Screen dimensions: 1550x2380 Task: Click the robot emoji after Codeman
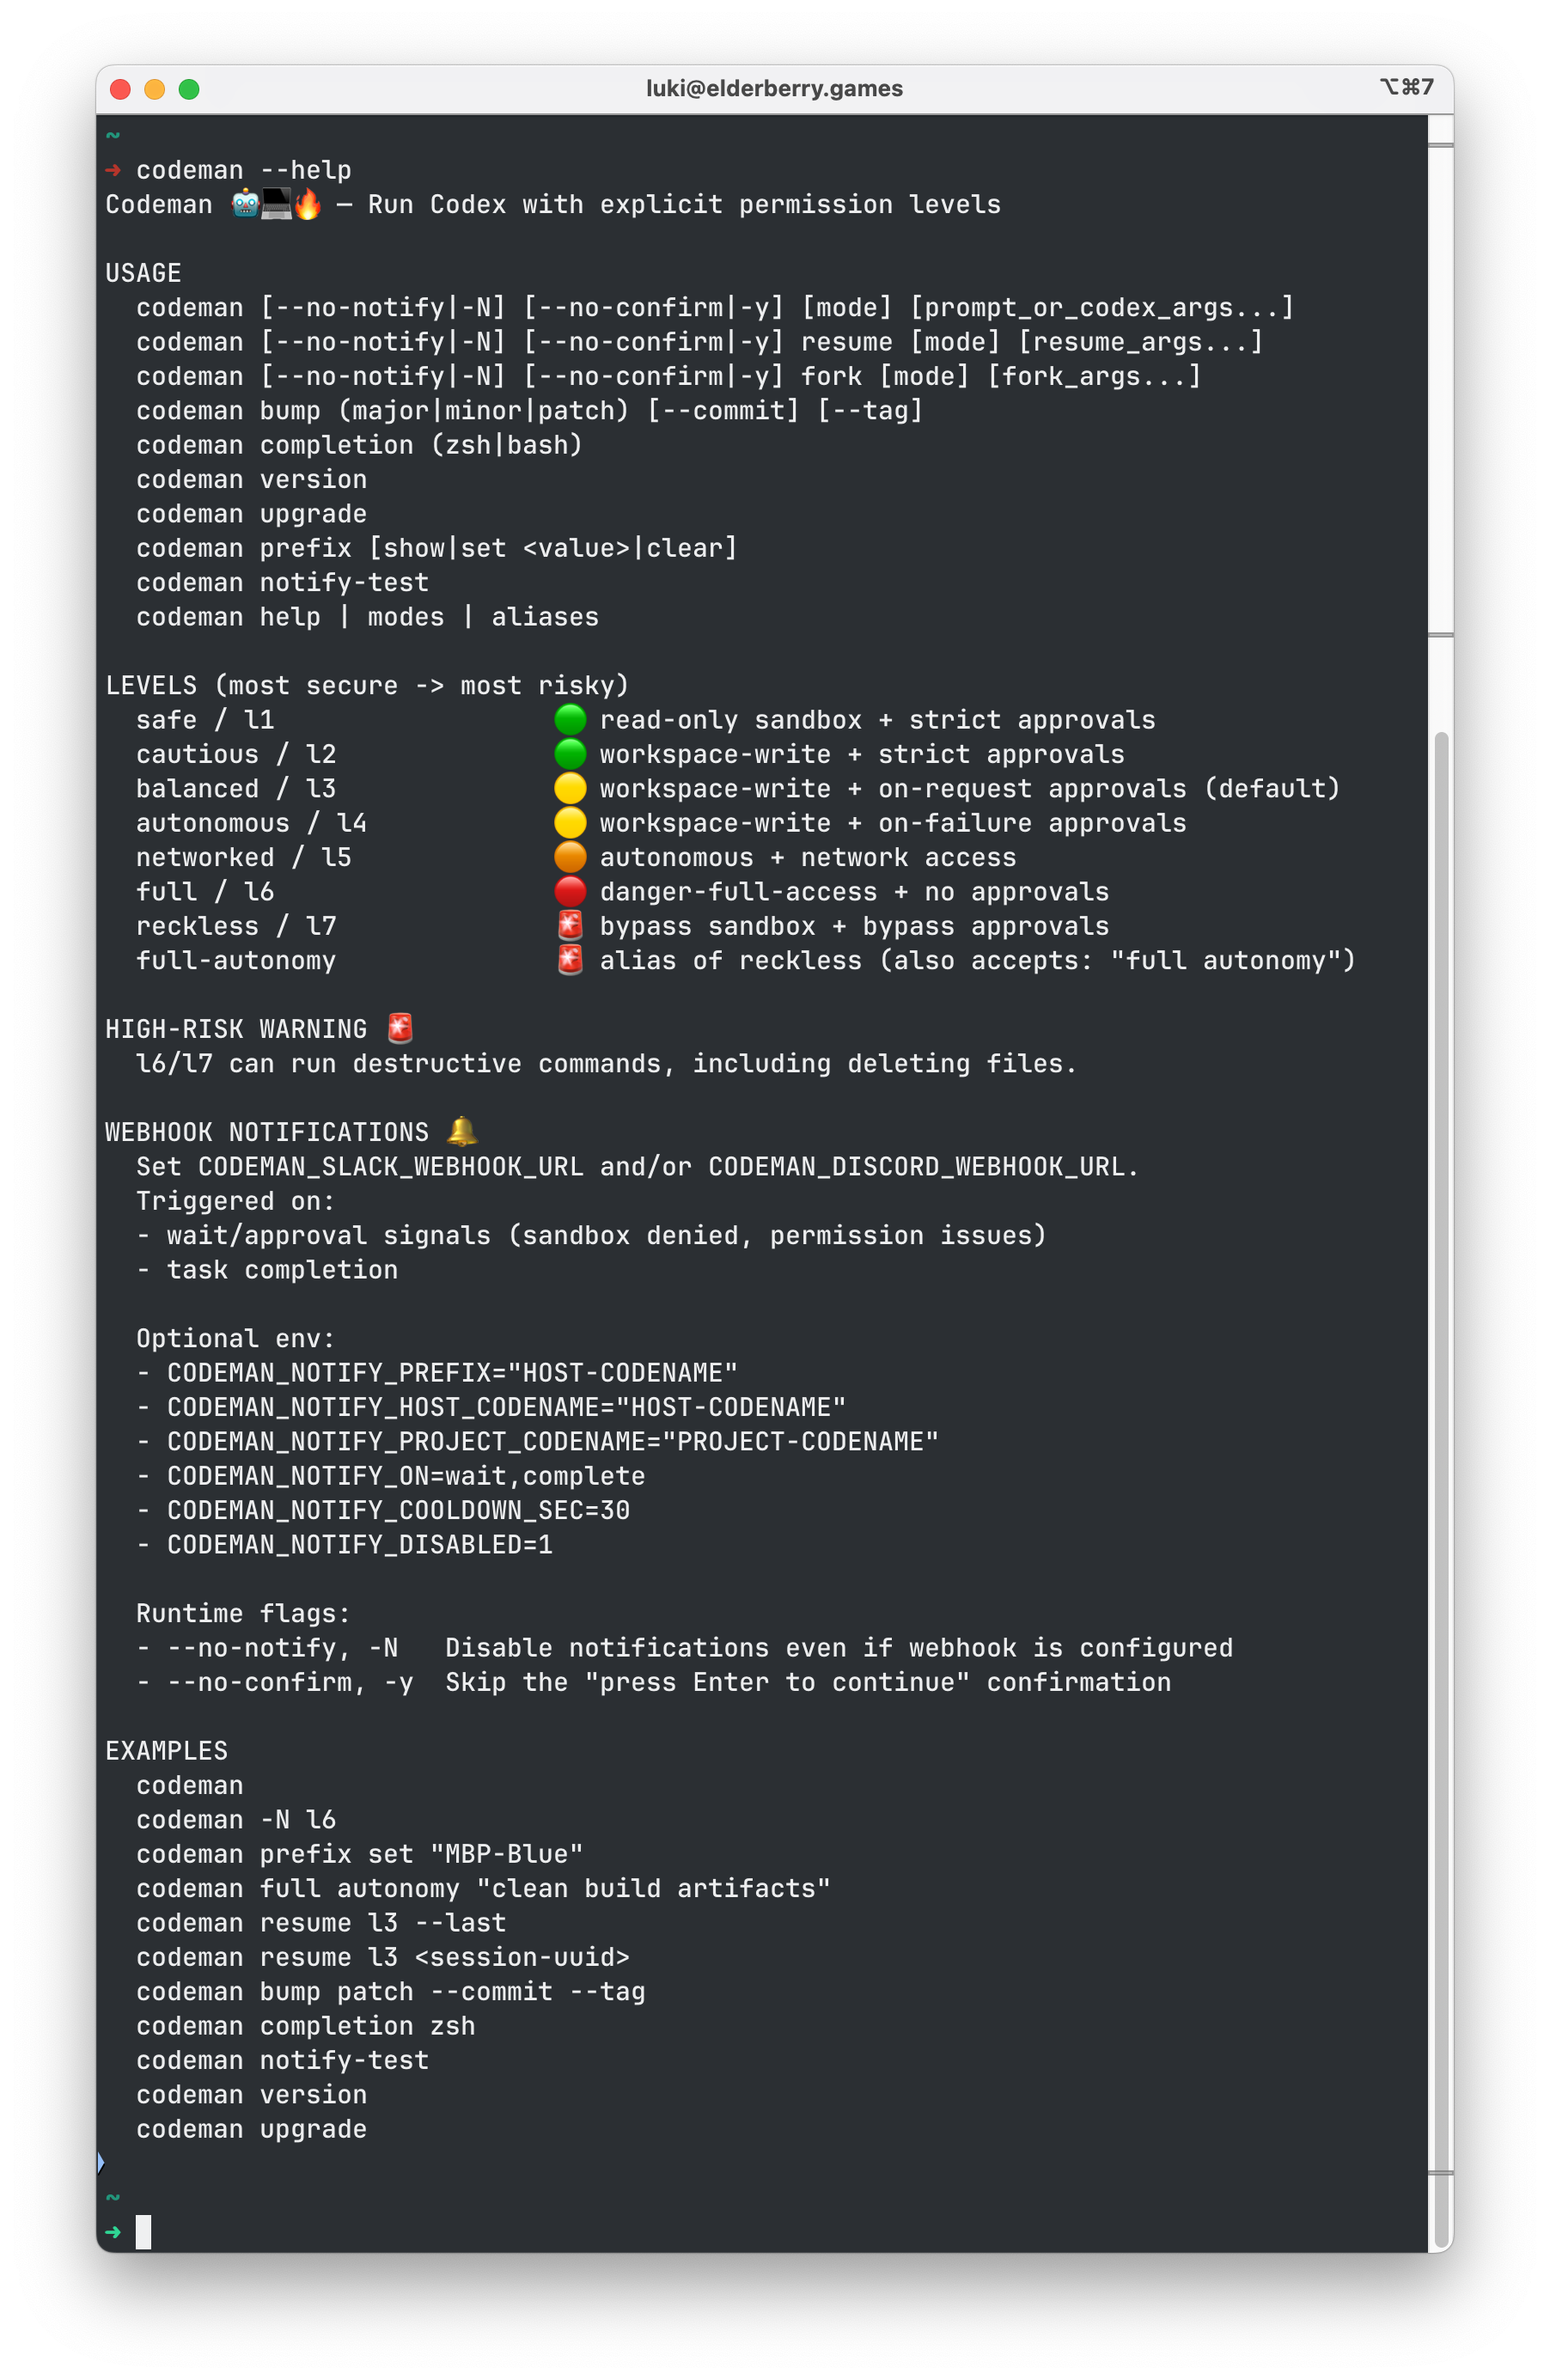coord(245,204)
